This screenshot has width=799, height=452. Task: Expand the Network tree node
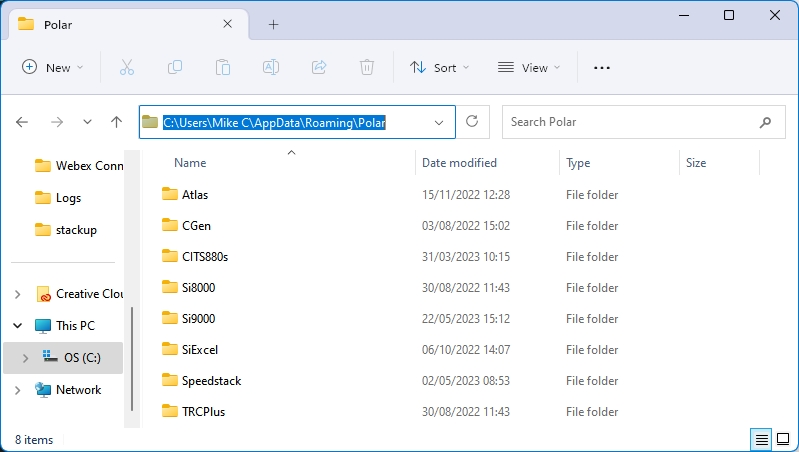17,390
